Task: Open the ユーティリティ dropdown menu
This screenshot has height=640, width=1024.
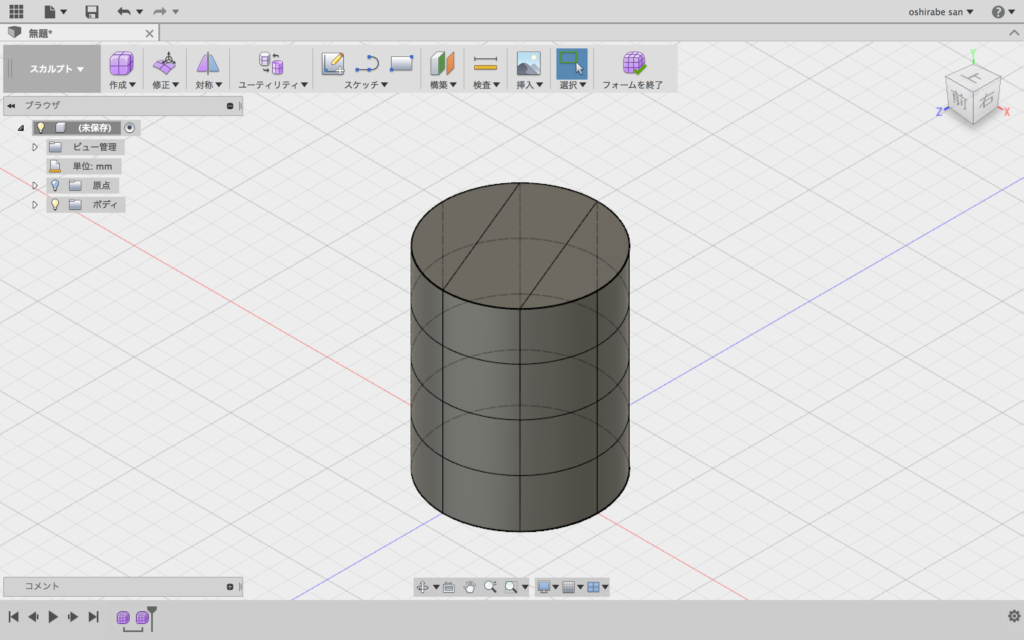Action: (x=272, y=85)
